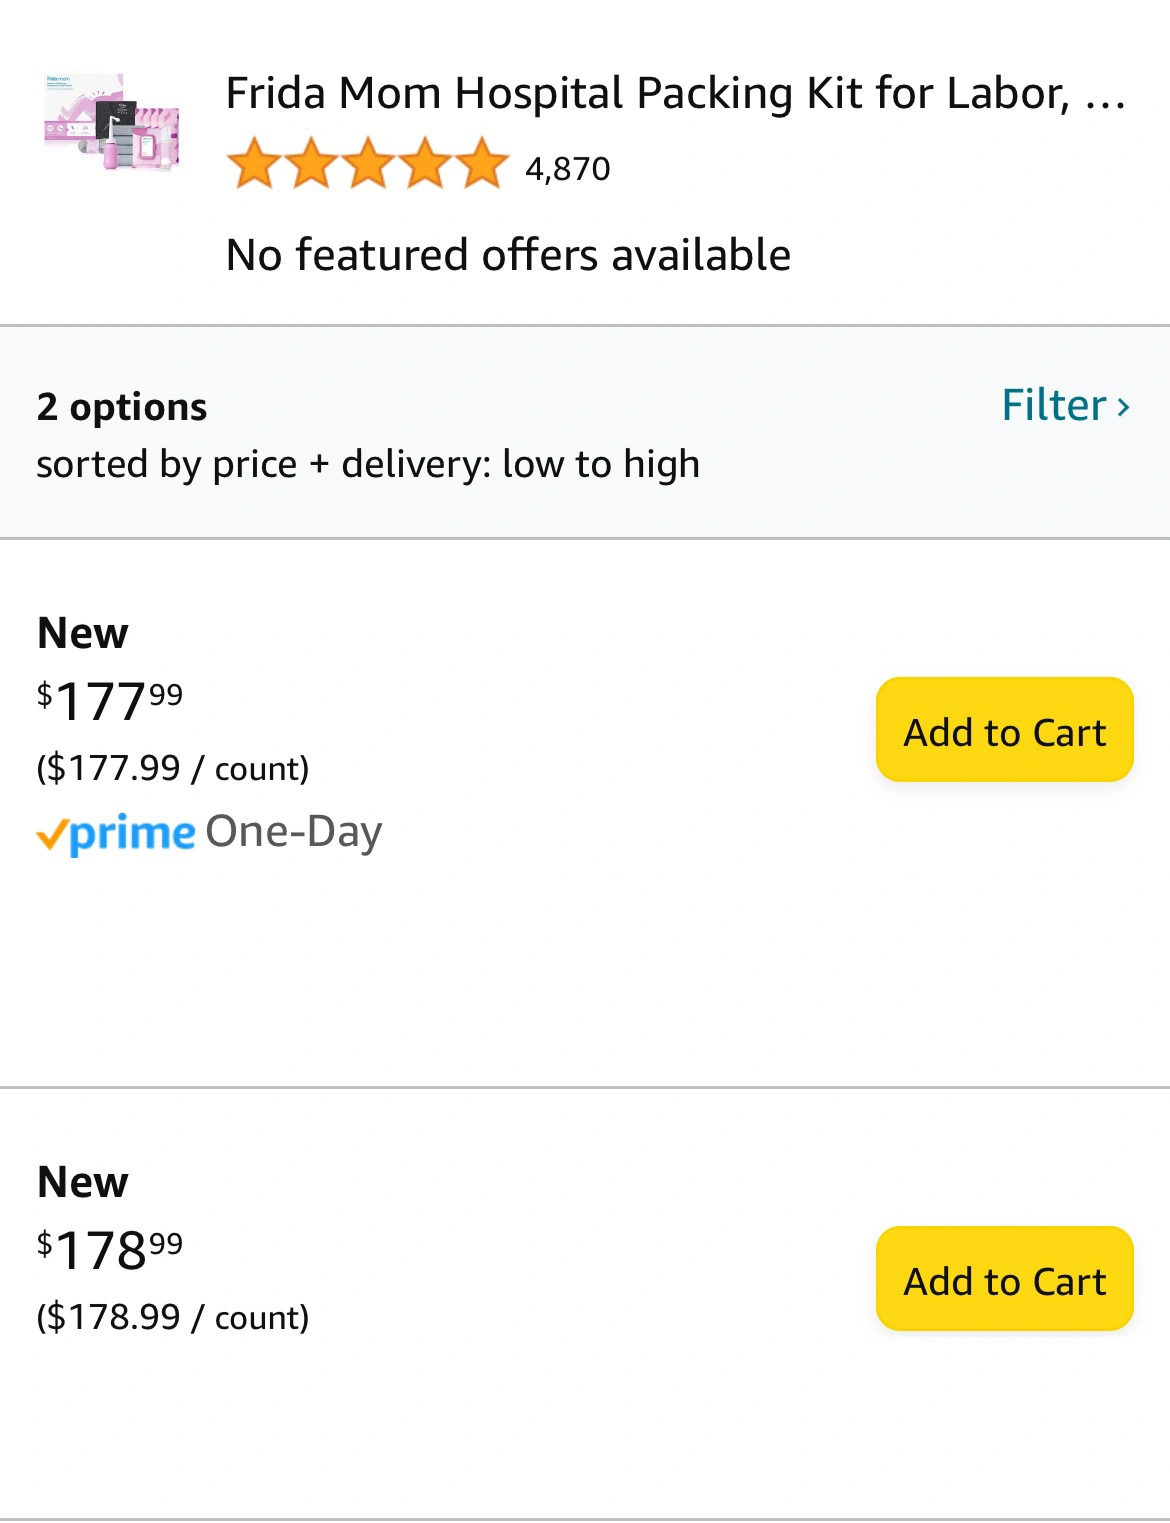This screenshot has width=1170, height=1523.
Task: Select the $178.99 offer price
Action: (110, 1249)
